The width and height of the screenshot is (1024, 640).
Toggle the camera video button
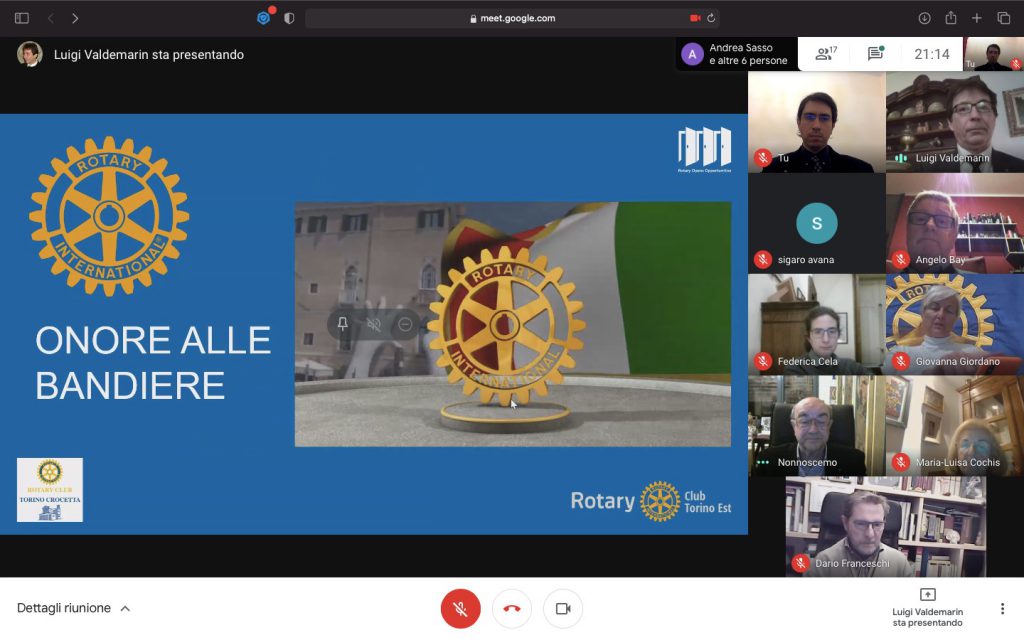[563, 609]
